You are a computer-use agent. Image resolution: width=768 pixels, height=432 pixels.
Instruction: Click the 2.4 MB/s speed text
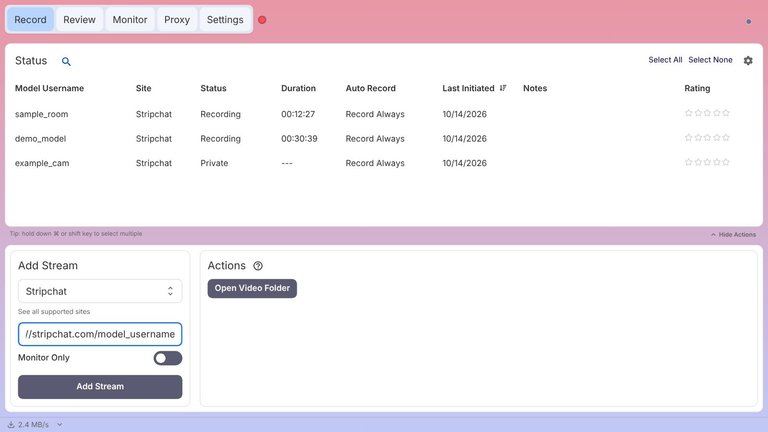point(33,425)
